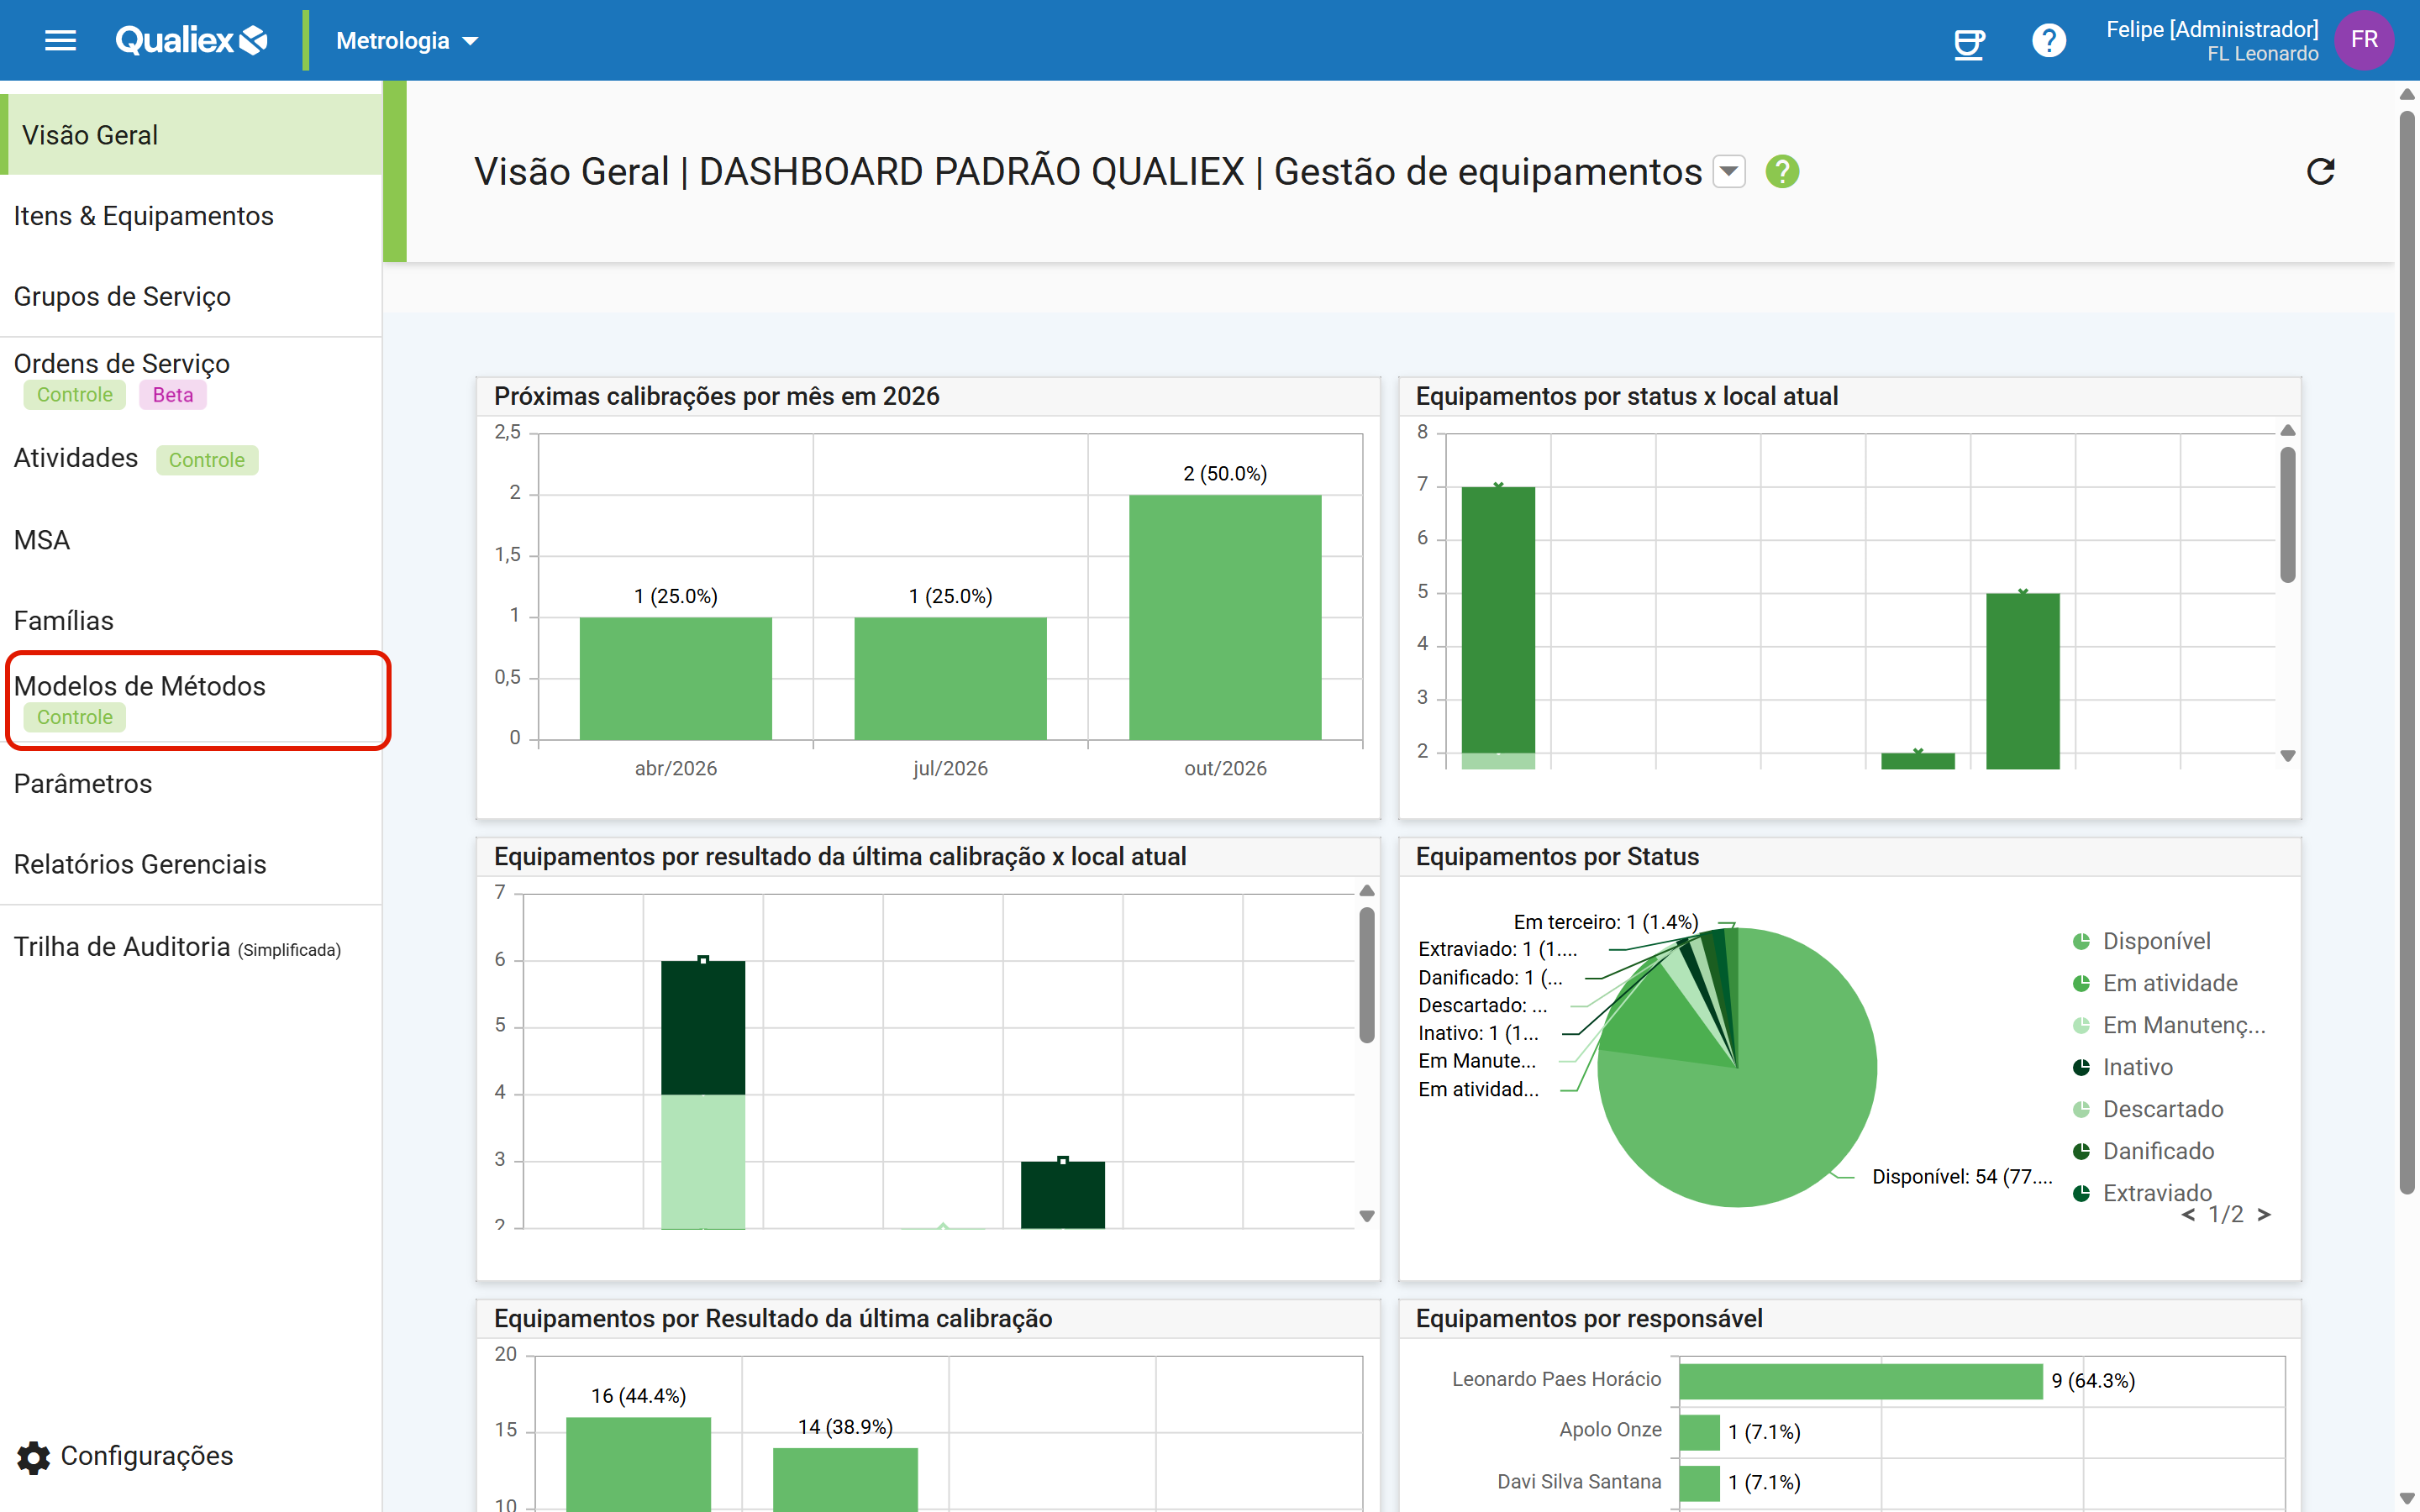Open the Metrologia module dropdown
The height and width of the screenshot is (1512, 2420).
[407, 41]
